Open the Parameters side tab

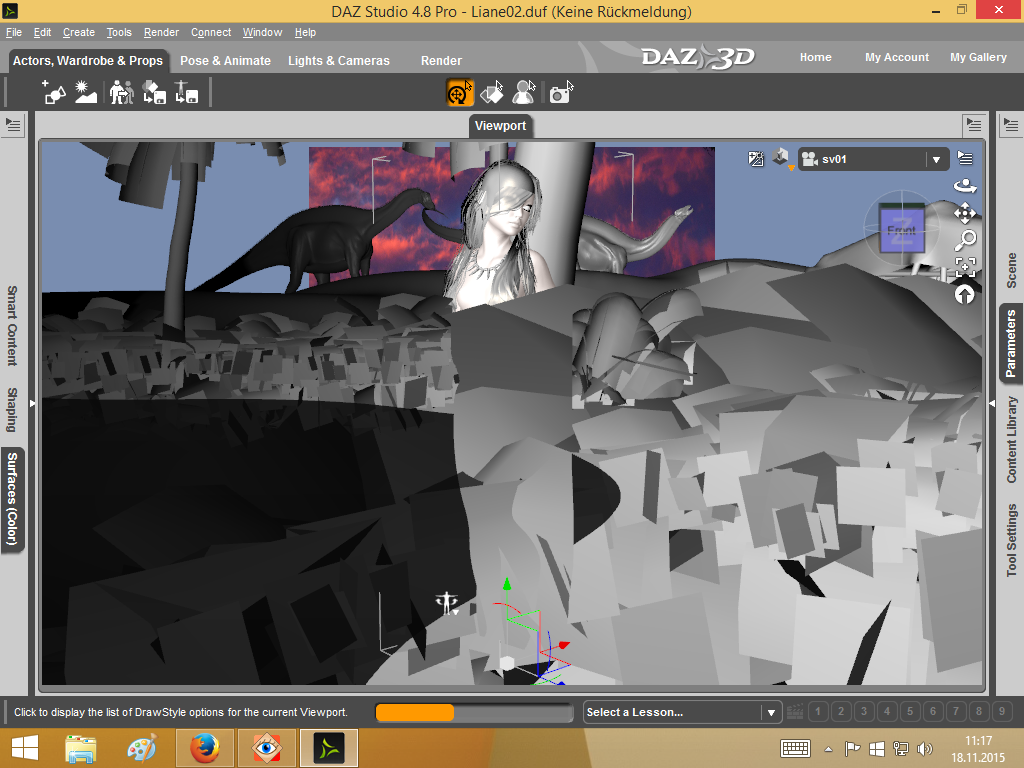1011,343
